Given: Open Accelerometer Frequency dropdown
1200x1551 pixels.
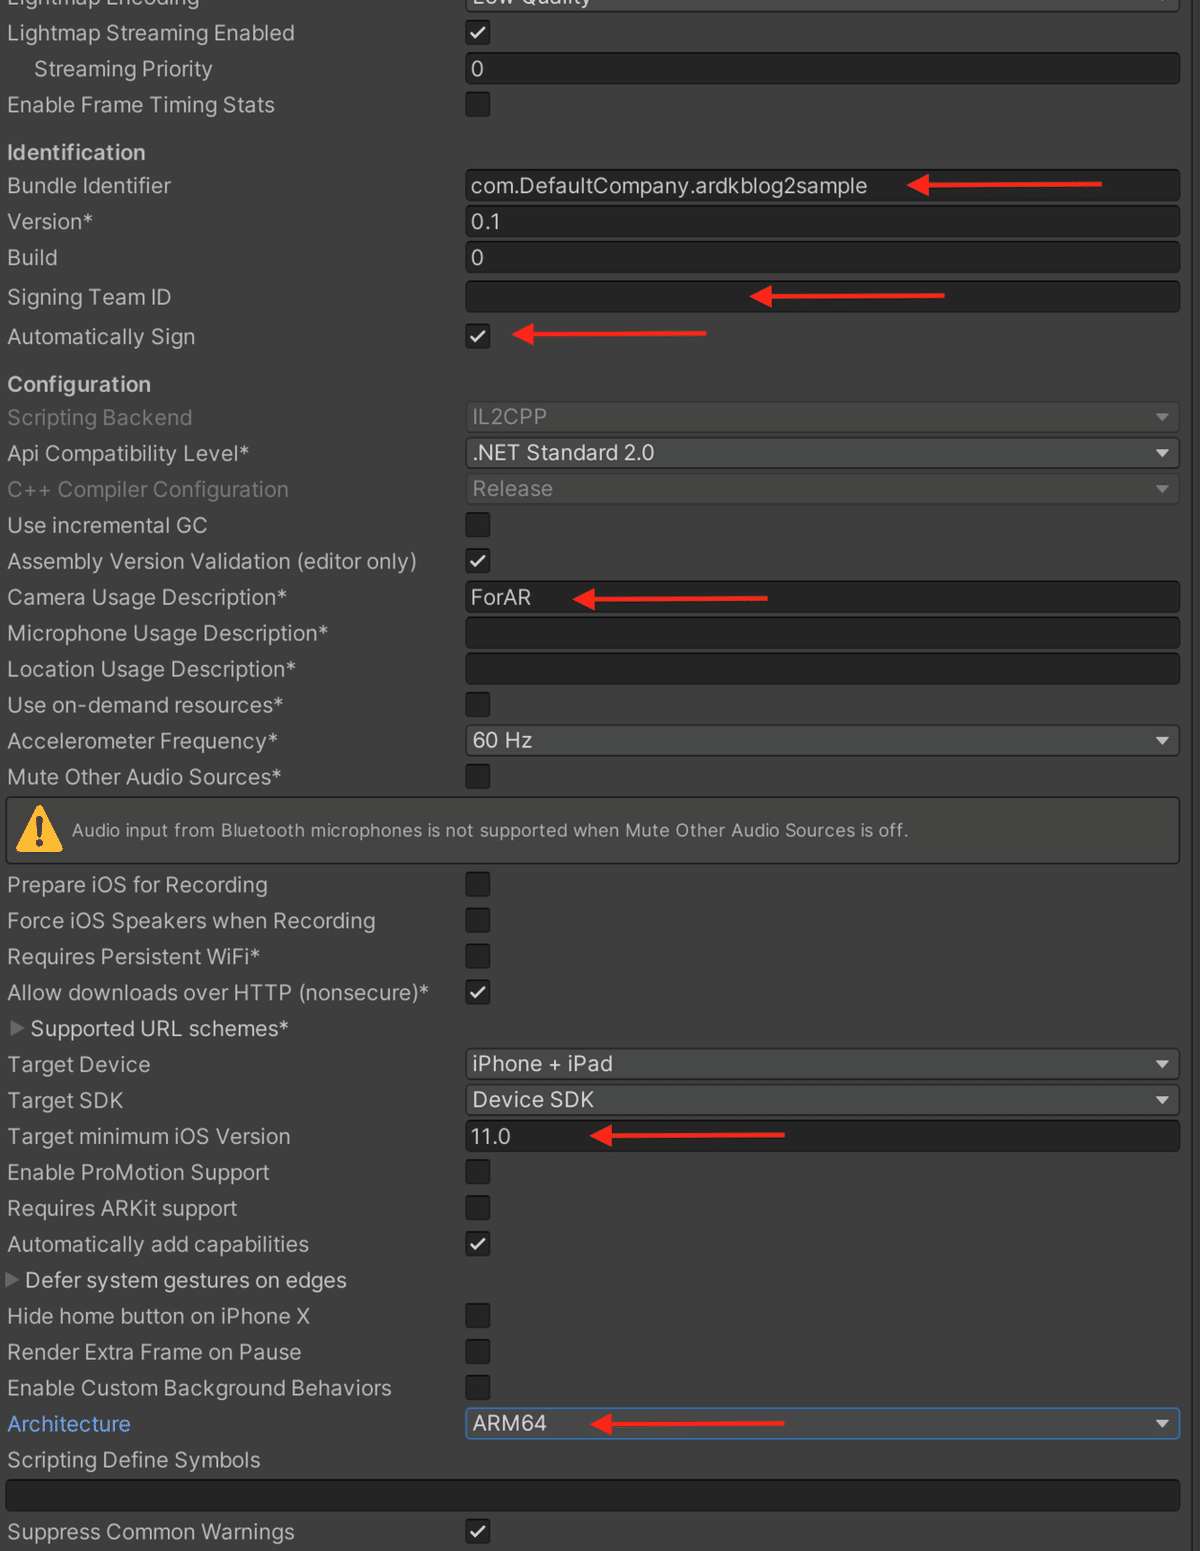Looking at the screenshot, I should (x=821, y=741).
